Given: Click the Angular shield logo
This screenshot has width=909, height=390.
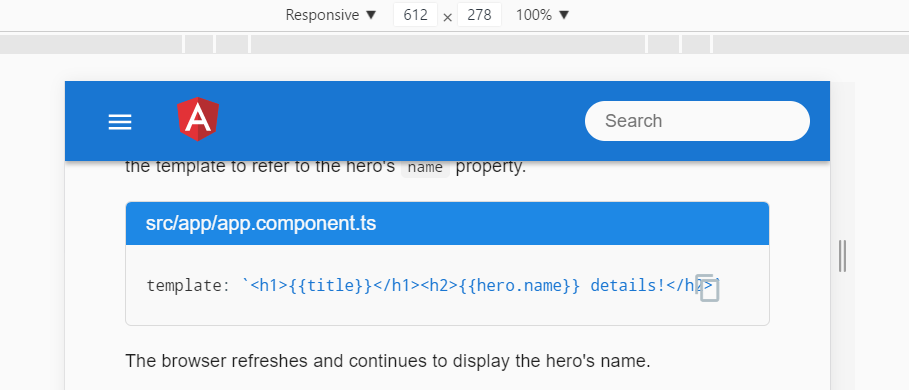Looking at the screenshot, I should coord(198,119).
